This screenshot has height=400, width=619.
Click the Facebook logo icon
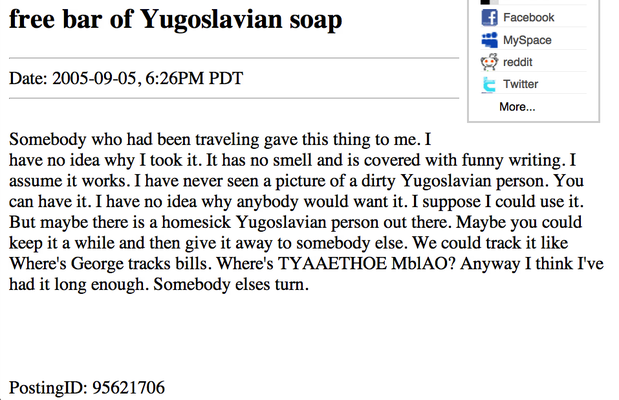[x=490, y=18]
